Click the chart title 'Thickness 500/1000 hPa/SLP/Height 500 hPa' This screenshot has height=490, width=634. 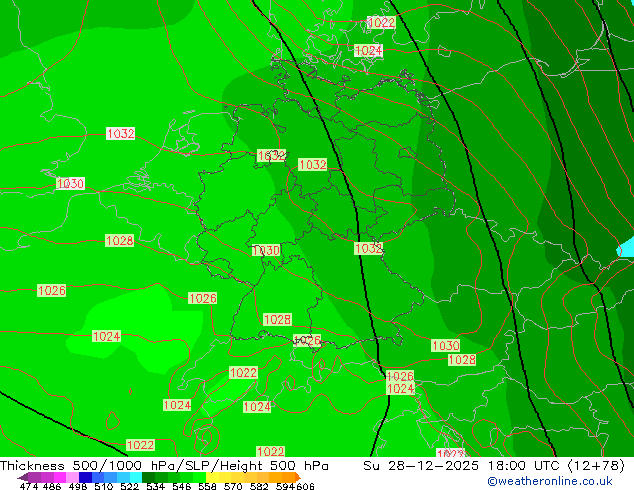pos(164,466)
